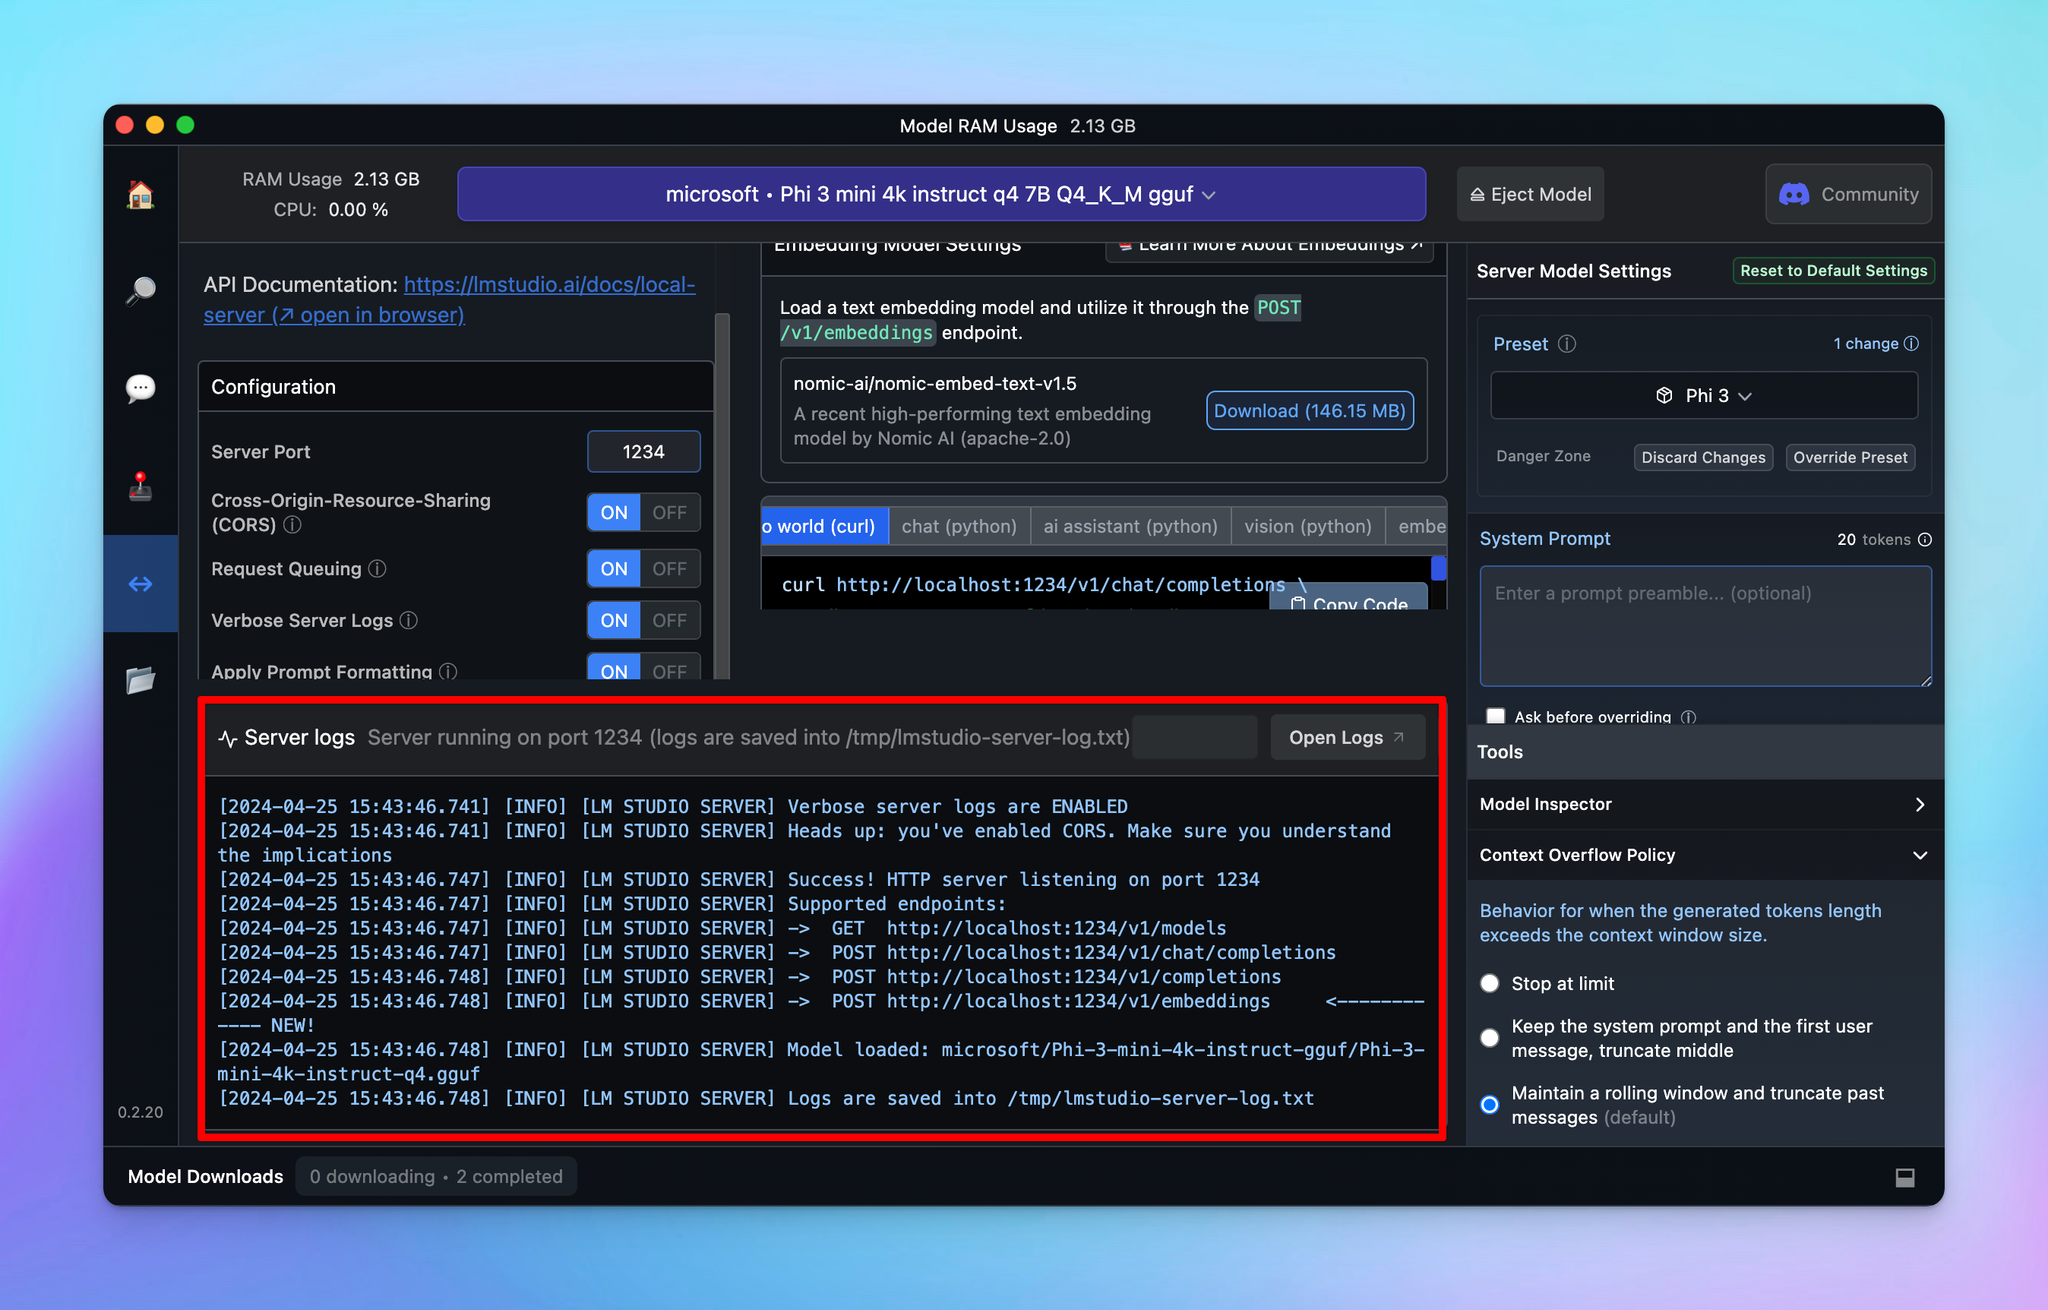Turn Request Queuing switch OFF
Screen dimensions: 2048x1310
click(669, 569)
